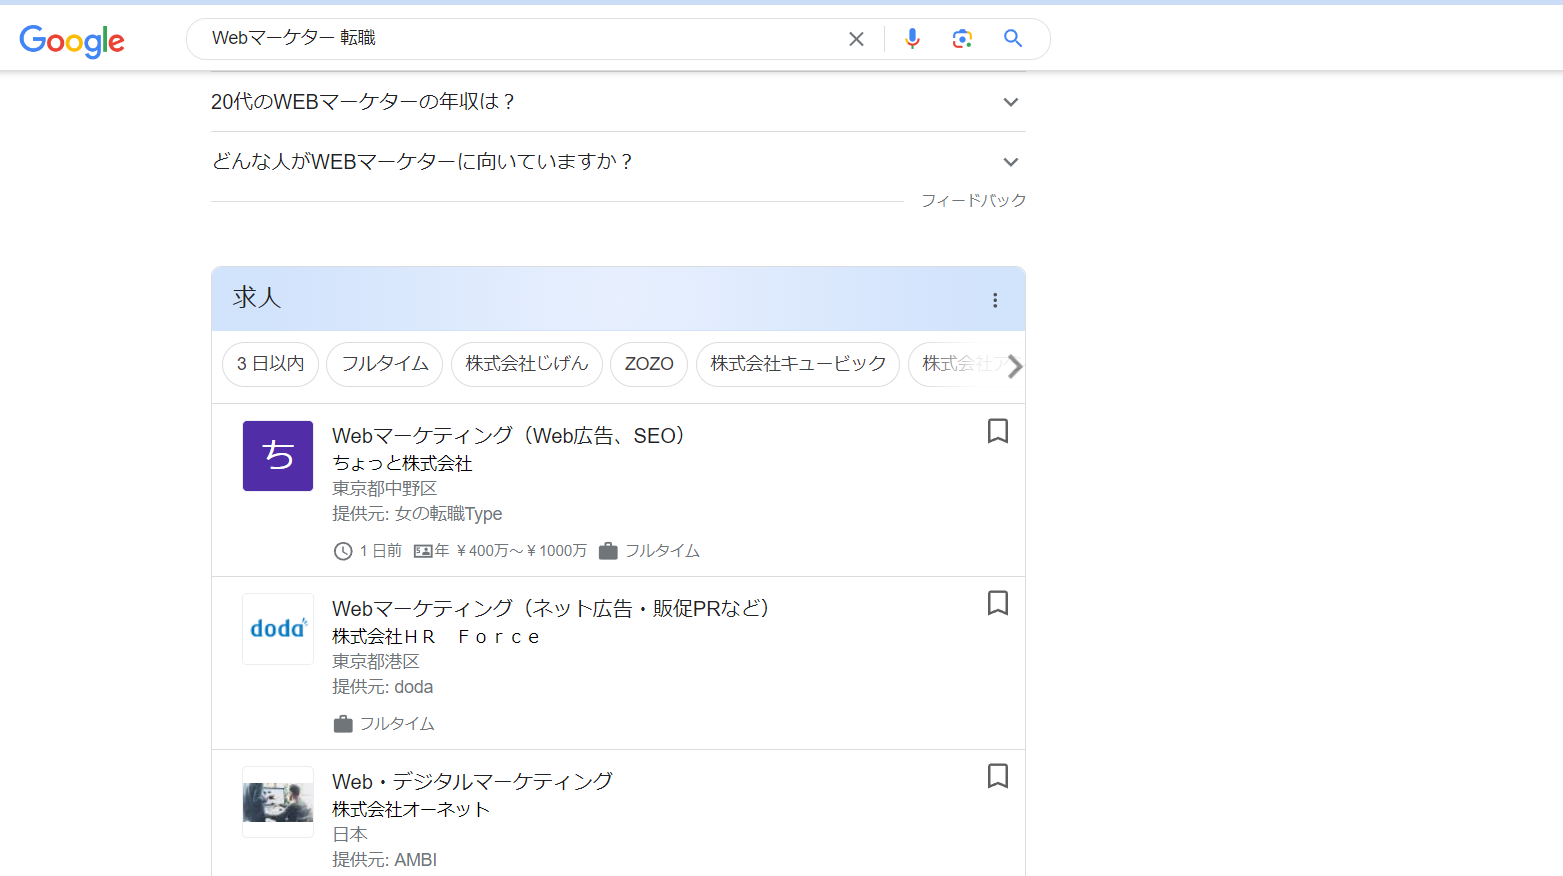The image size is (1563, 876).
Task: Click the arrow to reveal more filter chips
Action: [1015, 366]
